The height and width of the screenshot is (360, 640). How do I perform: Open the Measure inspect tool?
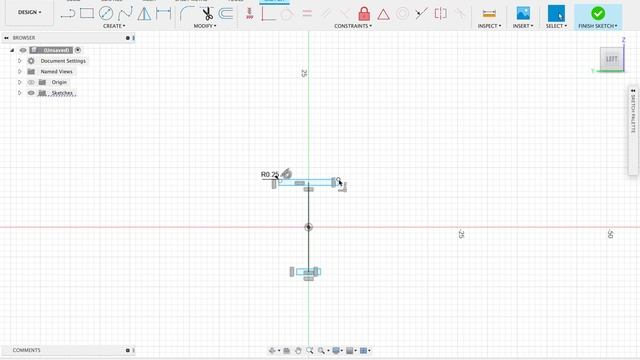point(489,13)
